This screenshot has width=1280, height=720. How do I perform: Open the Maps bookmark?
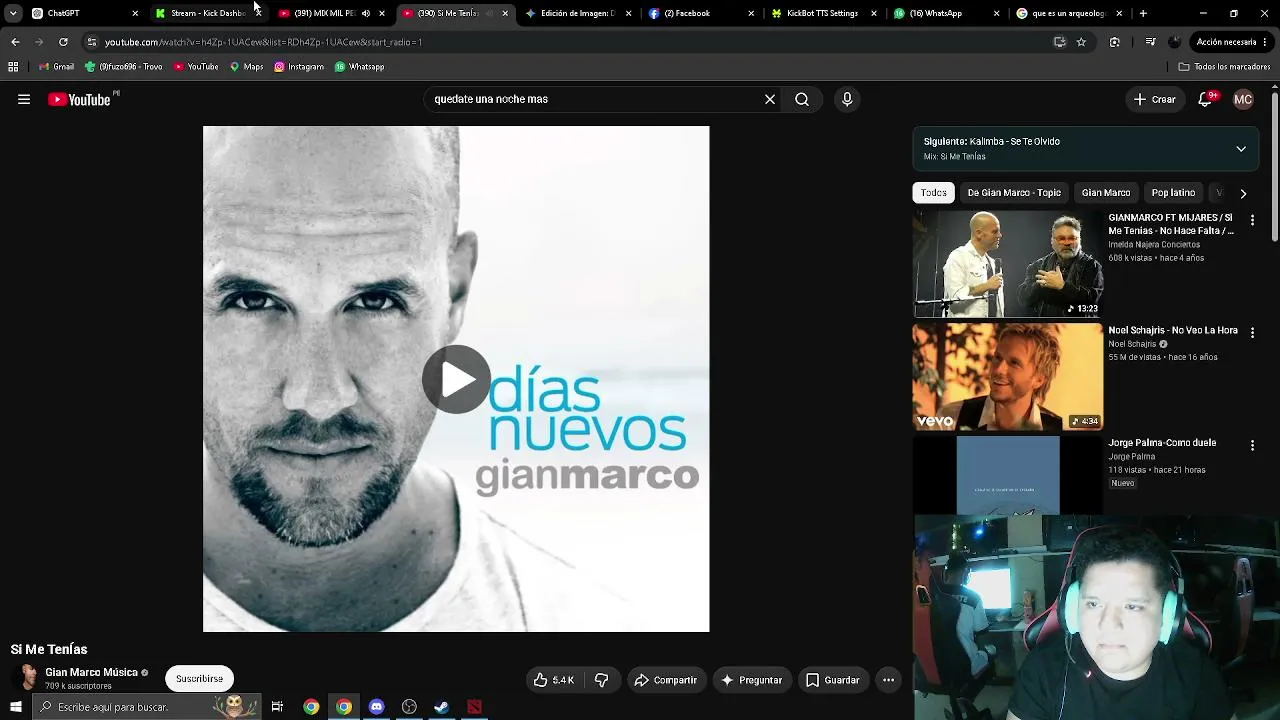(246, 67)
